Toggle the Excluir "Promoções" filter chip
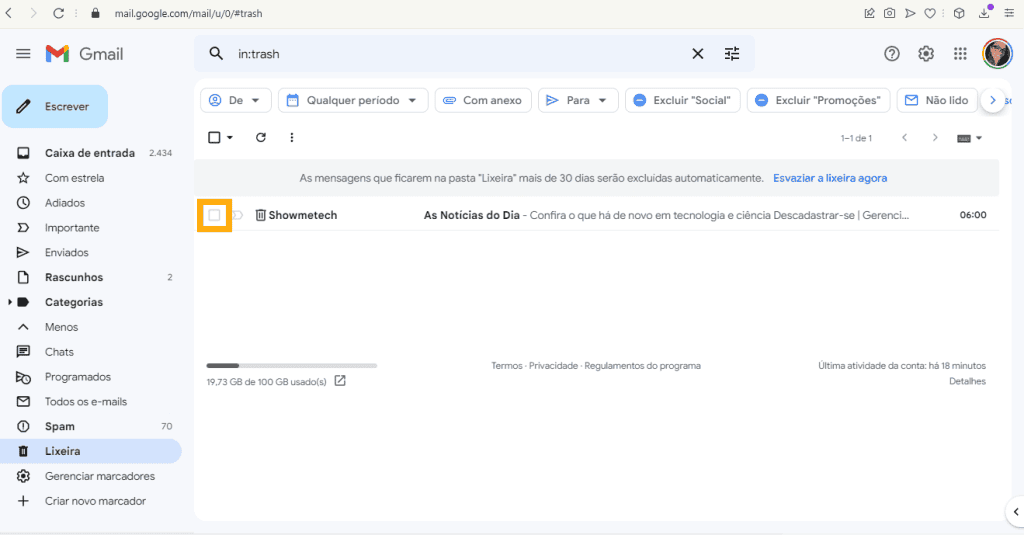The height and width of the screenshot is (535, 1024). click(818, 100)
